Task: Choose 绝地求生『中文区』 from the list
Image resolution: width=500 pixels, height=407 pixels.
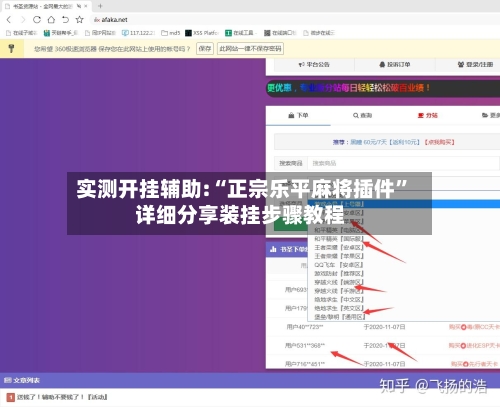Action: [339, 299]
